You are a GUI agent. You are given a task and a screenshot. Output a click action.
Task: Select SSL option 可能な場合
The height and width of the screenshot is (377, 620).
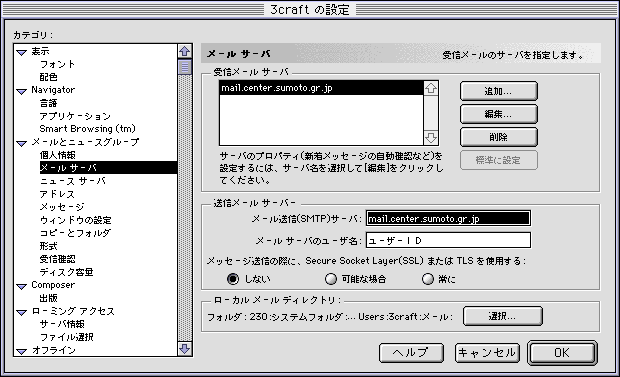(x=331, y=279)
